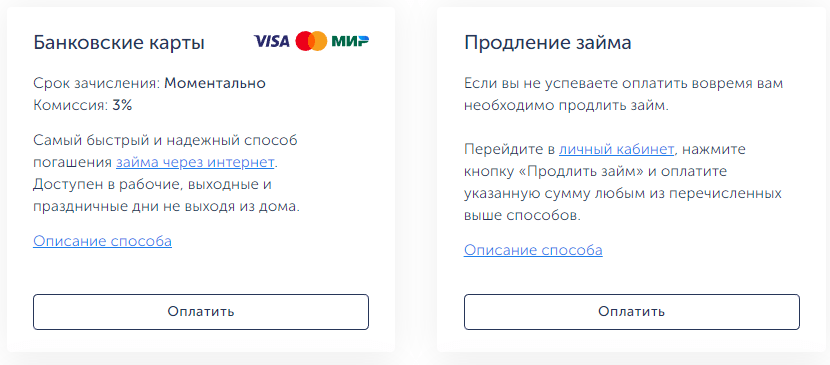Screen dimensions: 830x365
Task: Click the «праздничные дни не выходя из дома» line
Action: click(x=167, y=207)
